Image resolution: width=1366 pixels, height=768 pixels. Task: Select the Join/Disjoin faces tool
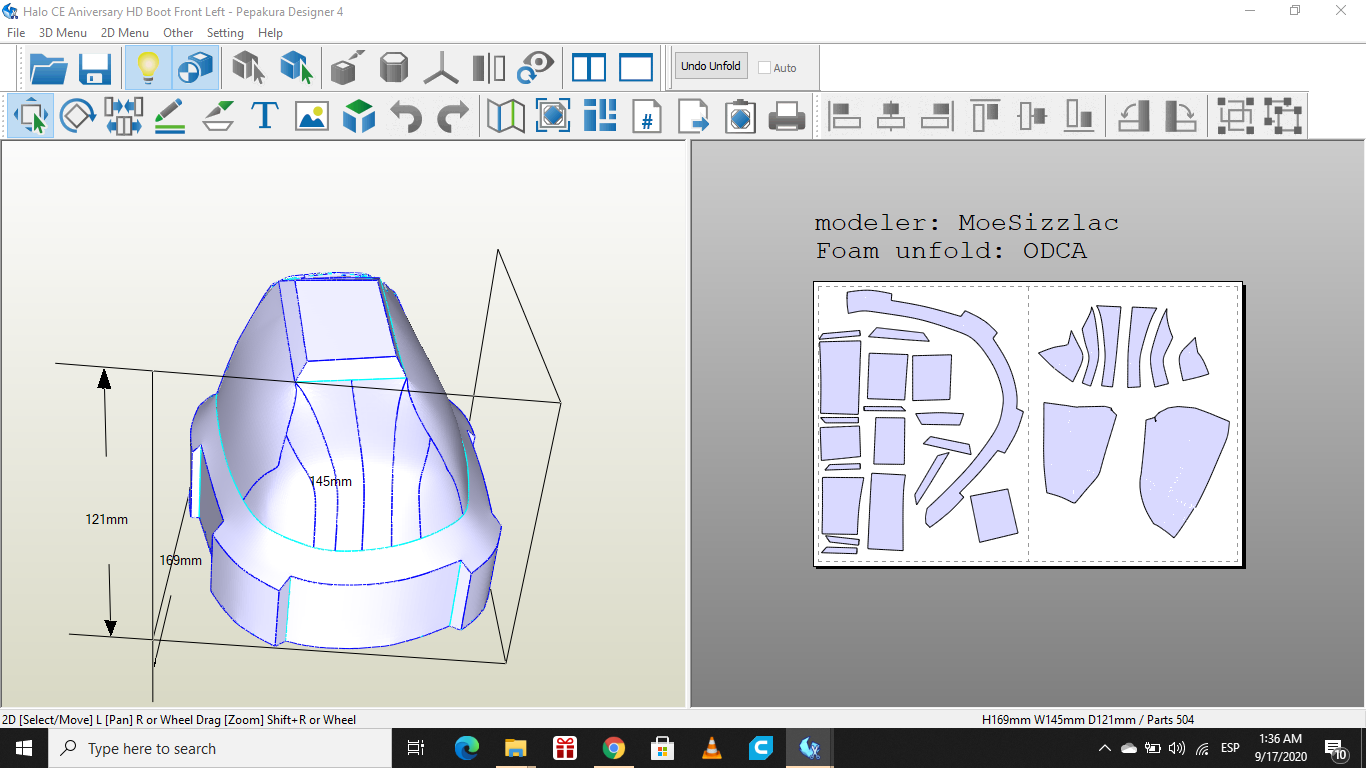[x=123, y=116]
